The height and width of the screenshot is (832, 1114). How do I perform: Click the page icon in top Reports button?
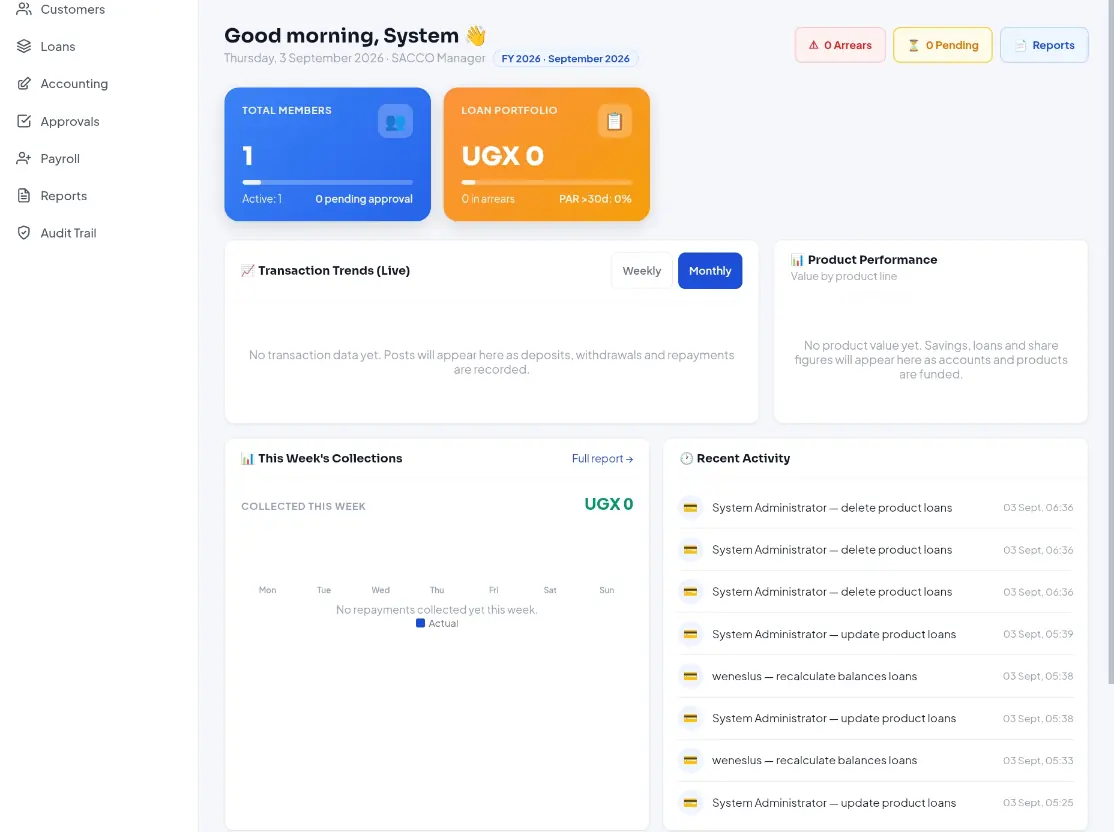[1020, 45]
